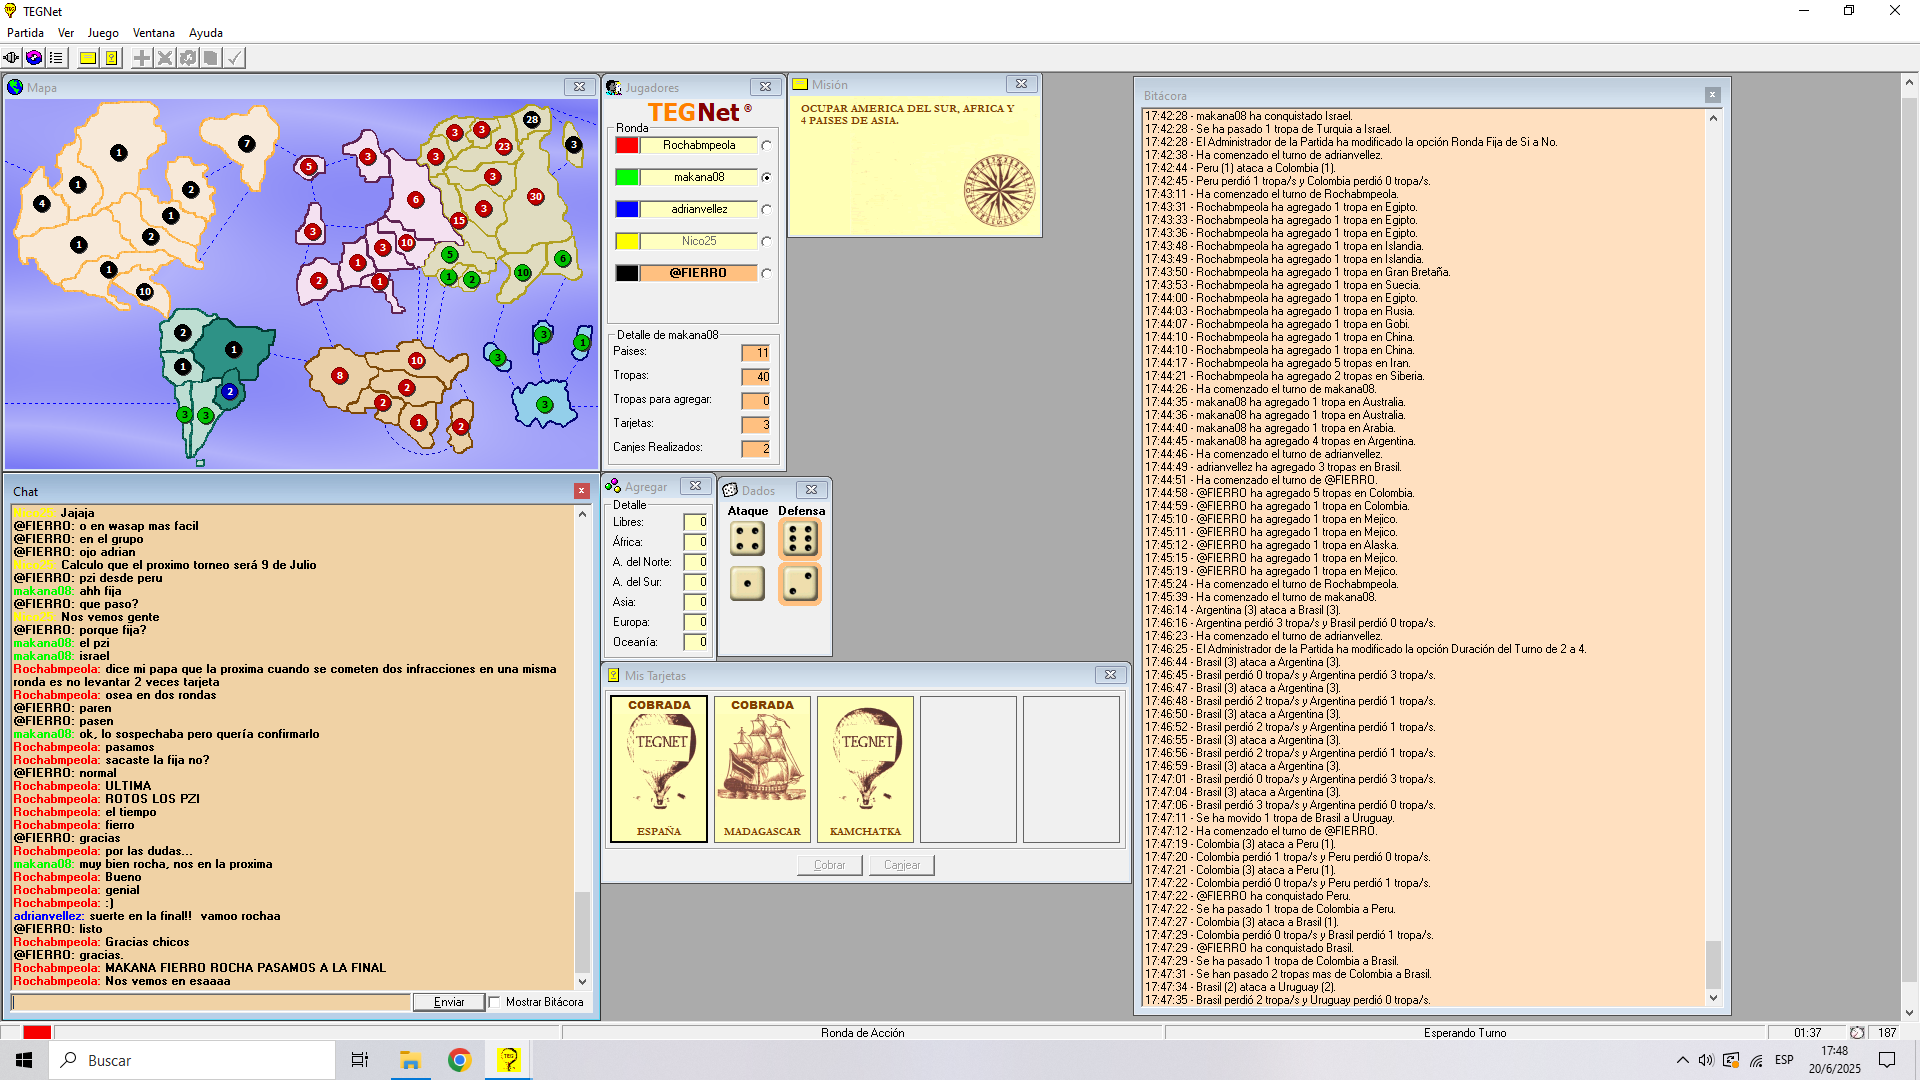The height and width of the screenshot is (1080, 1920).
Task: Open the Ver menu
Action: [66, 33]
